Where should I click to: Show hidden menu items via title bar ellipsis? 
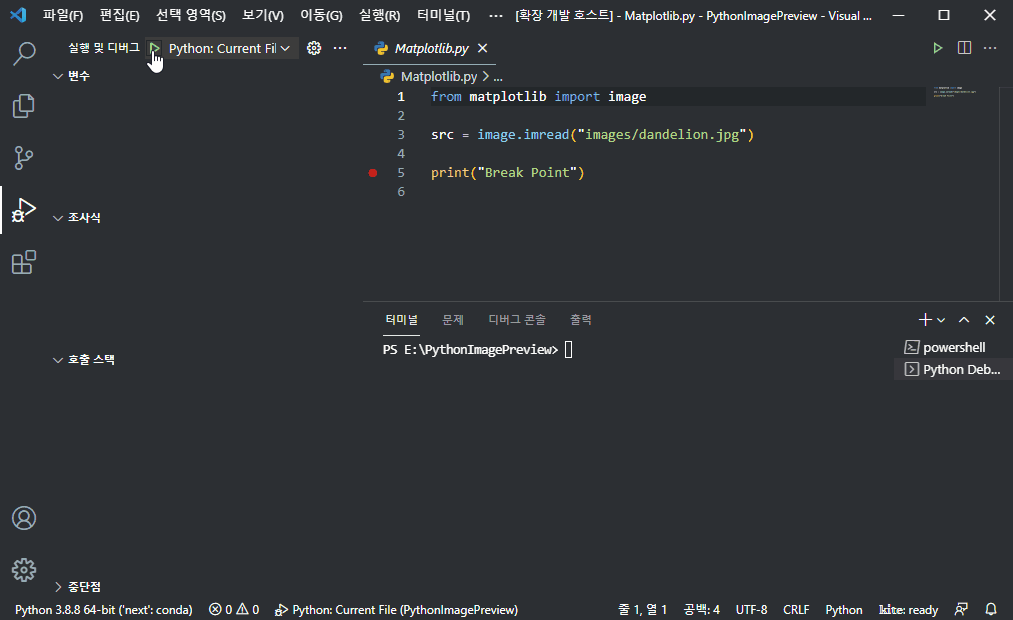pyautogui.click(x=496, y=16)
